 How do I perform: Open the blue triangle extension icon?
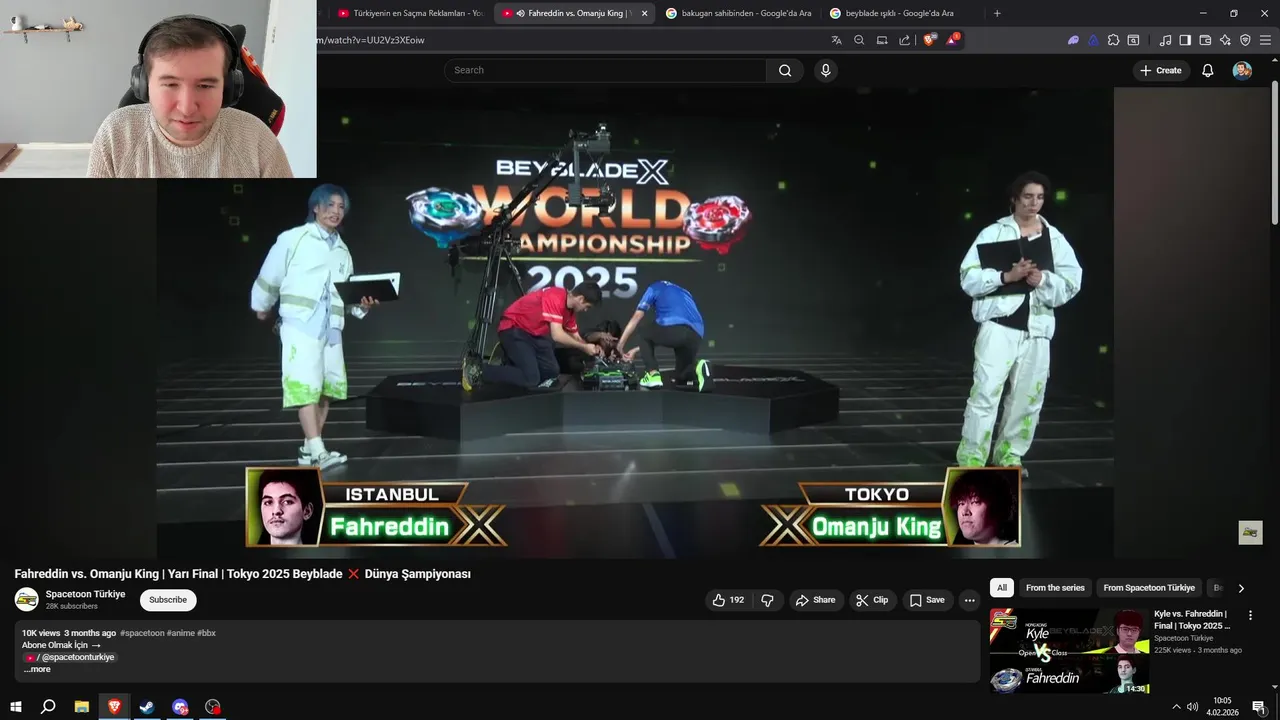1093,40
